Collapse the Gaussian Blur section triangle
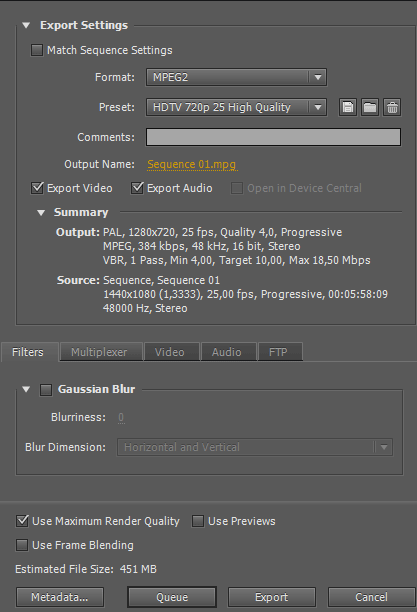417x612 pixels. (26, 389)
